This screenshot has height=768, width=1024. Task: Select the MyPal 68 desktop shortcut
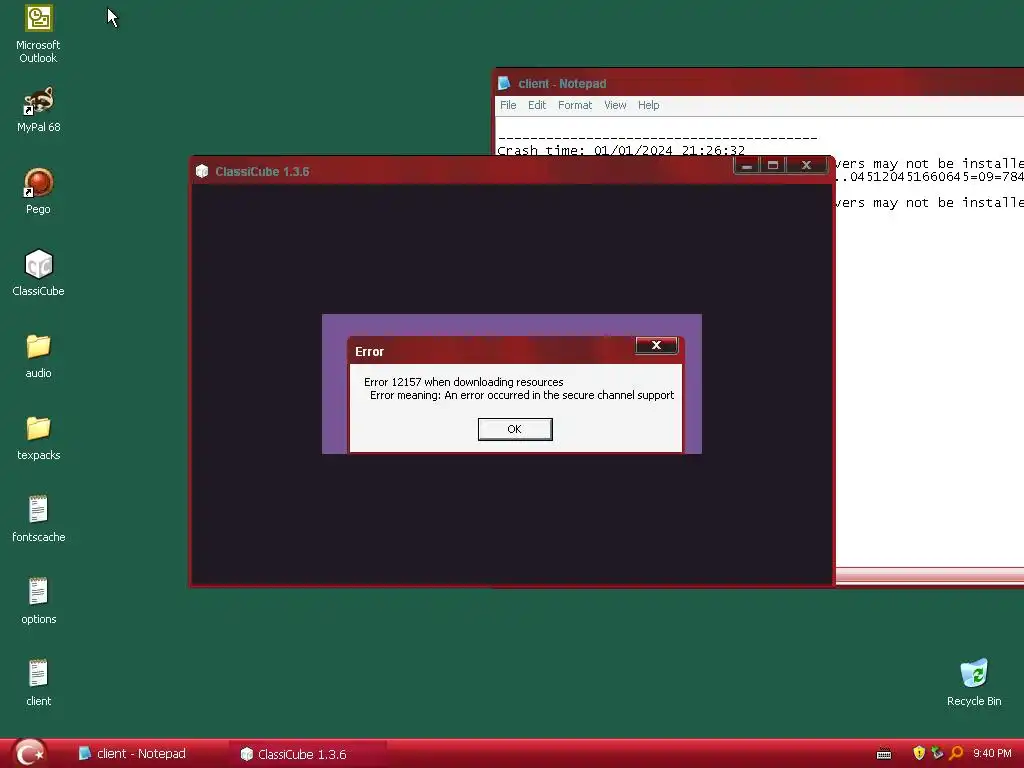pyautogui.click(x=39, y=110)
